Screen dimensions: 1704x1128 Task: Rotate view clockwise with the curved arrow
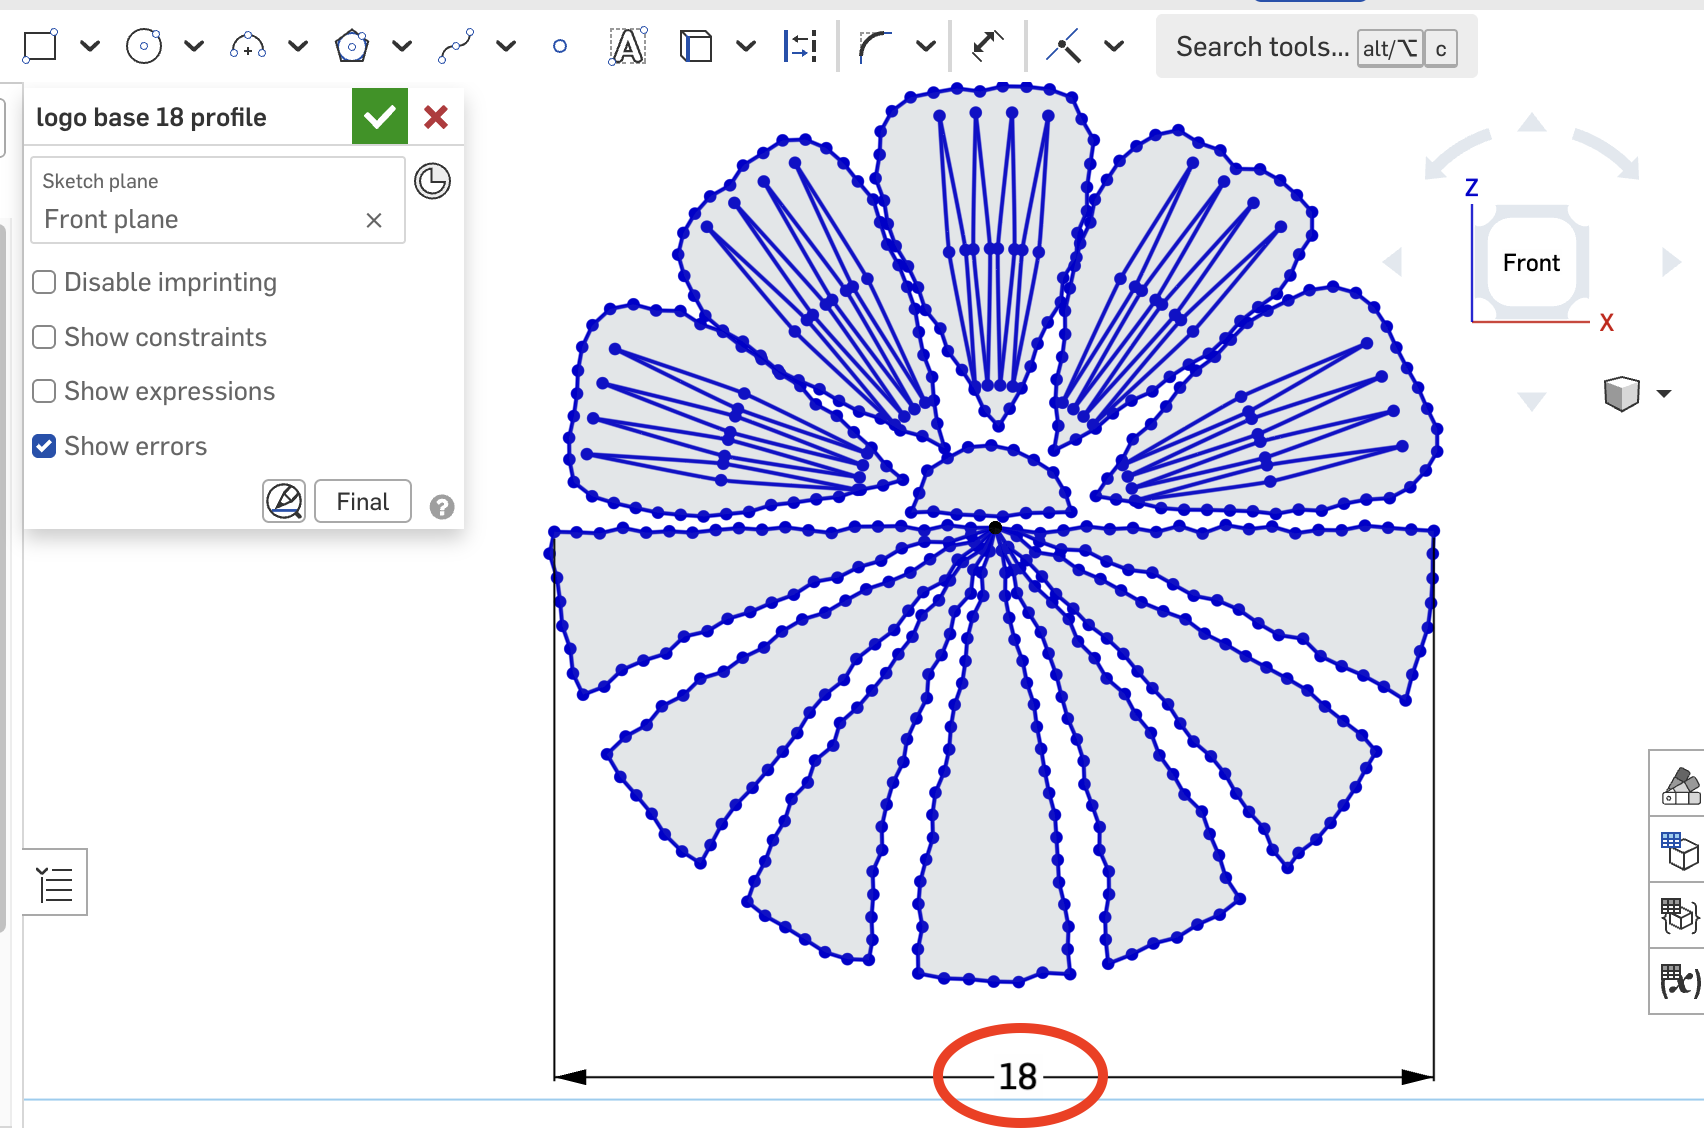pos(1606,154)
